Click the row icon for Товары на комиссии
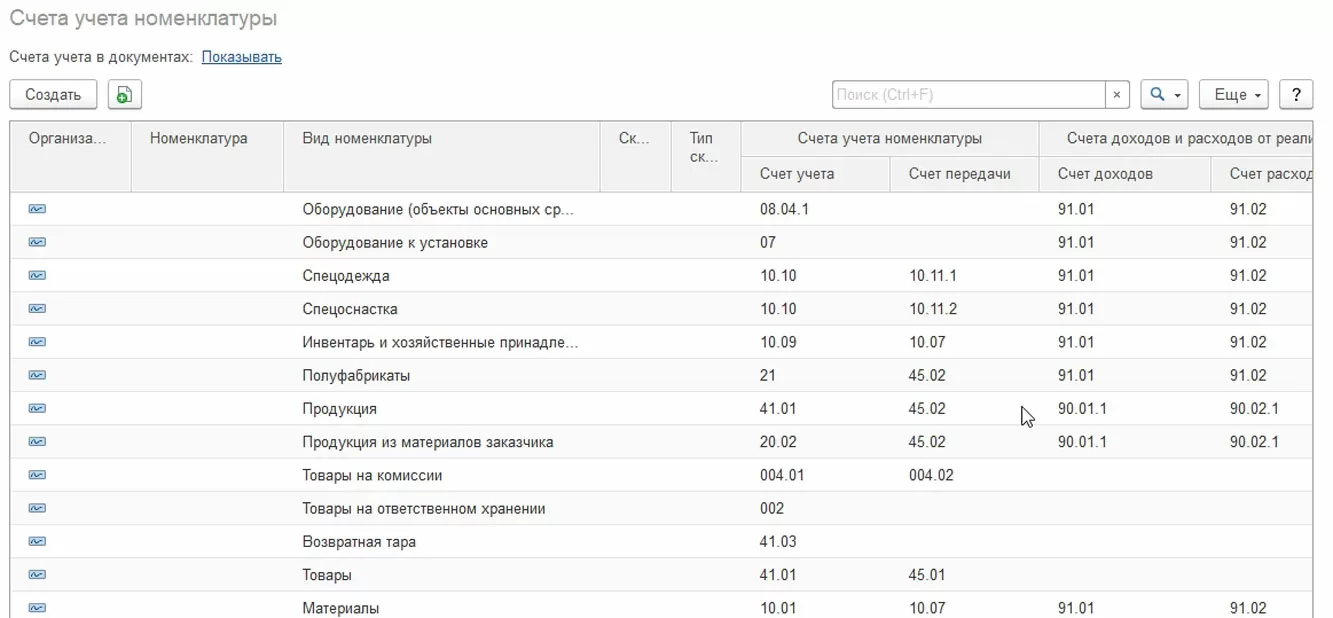 [37, 475]
